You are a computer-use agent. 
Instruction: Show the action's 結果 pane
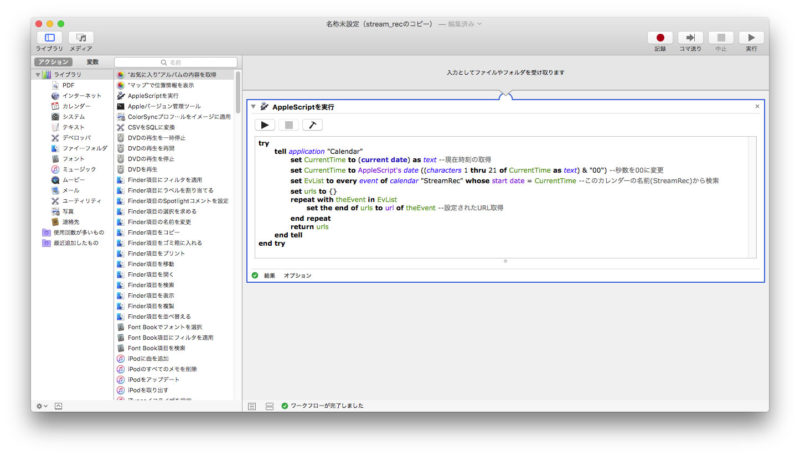pos(269,275)
